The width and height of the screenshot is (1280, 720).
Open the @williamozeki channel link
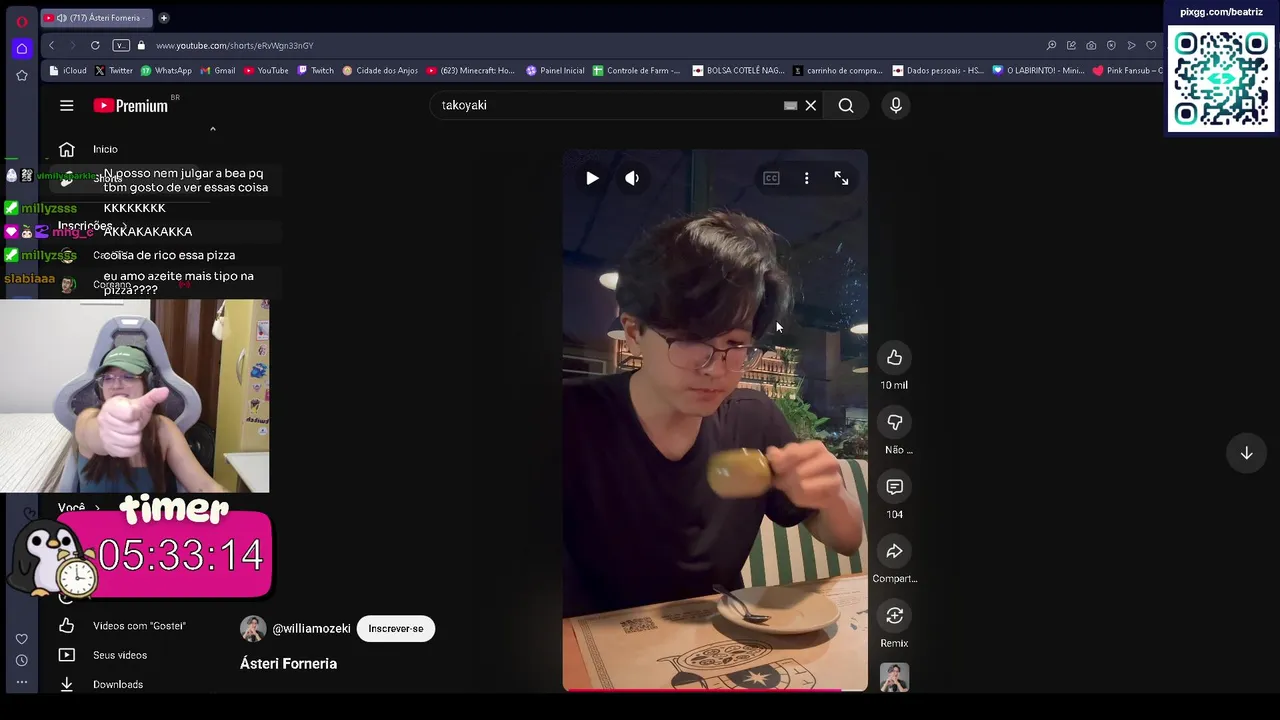pos(311,629)
